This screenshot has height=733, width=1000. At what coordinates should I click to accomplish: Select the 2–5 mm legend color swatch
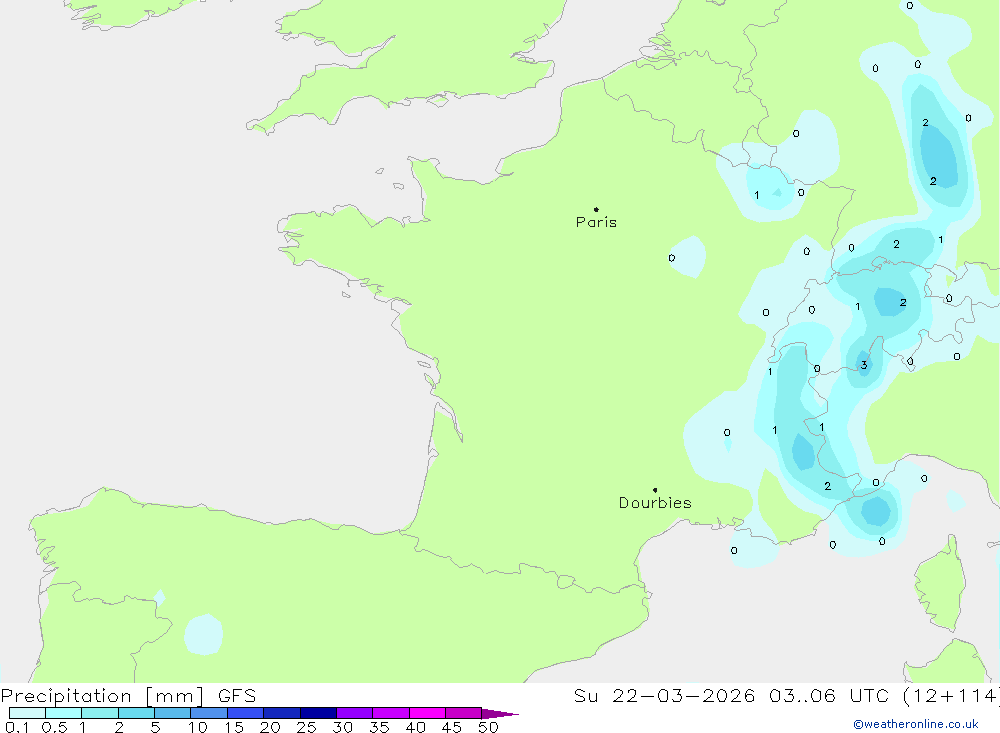coord(136,713)
